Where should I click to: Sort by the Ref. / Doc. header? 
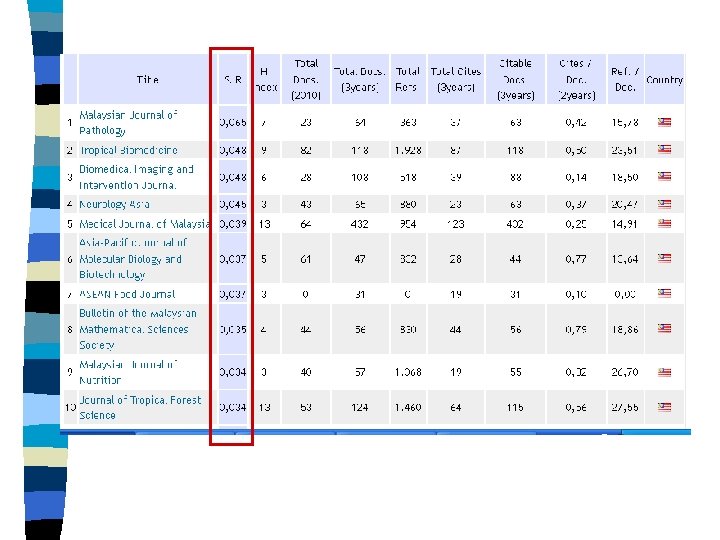point(625,79)
